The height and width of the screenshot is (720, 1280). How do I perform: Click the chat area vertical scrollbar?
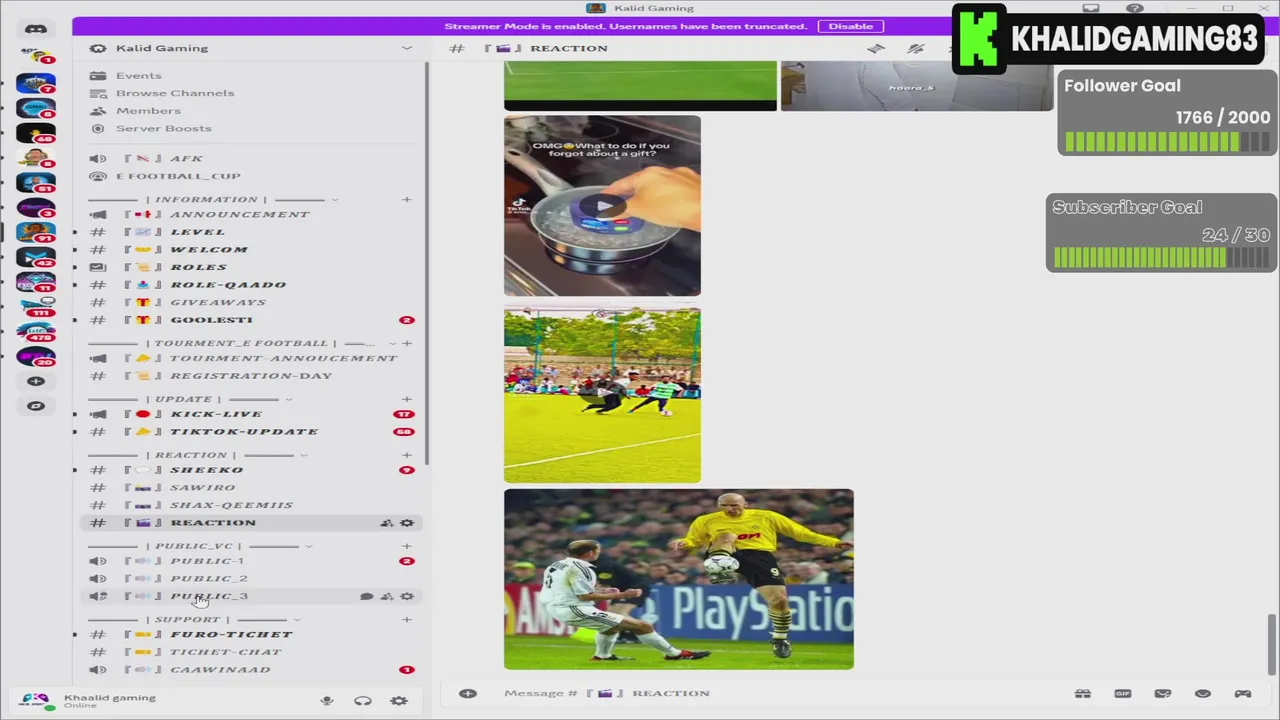[x=1272, y=644]
